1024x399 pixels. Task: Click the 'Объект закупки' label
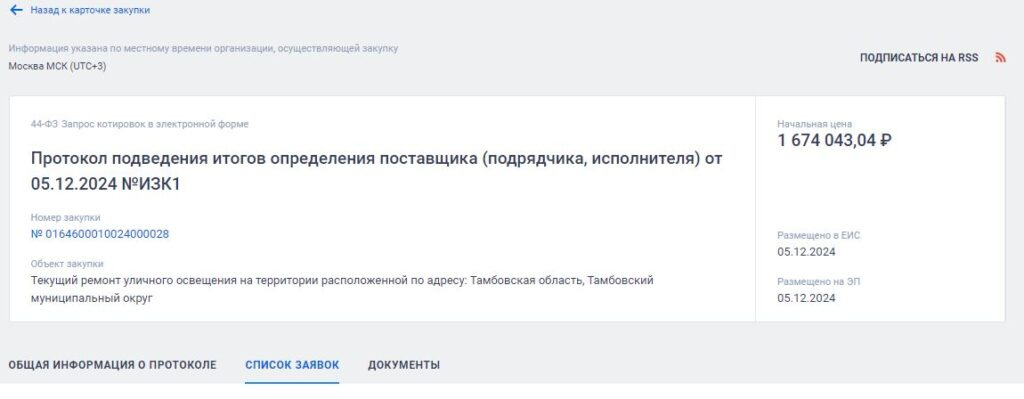pos(67,264)
